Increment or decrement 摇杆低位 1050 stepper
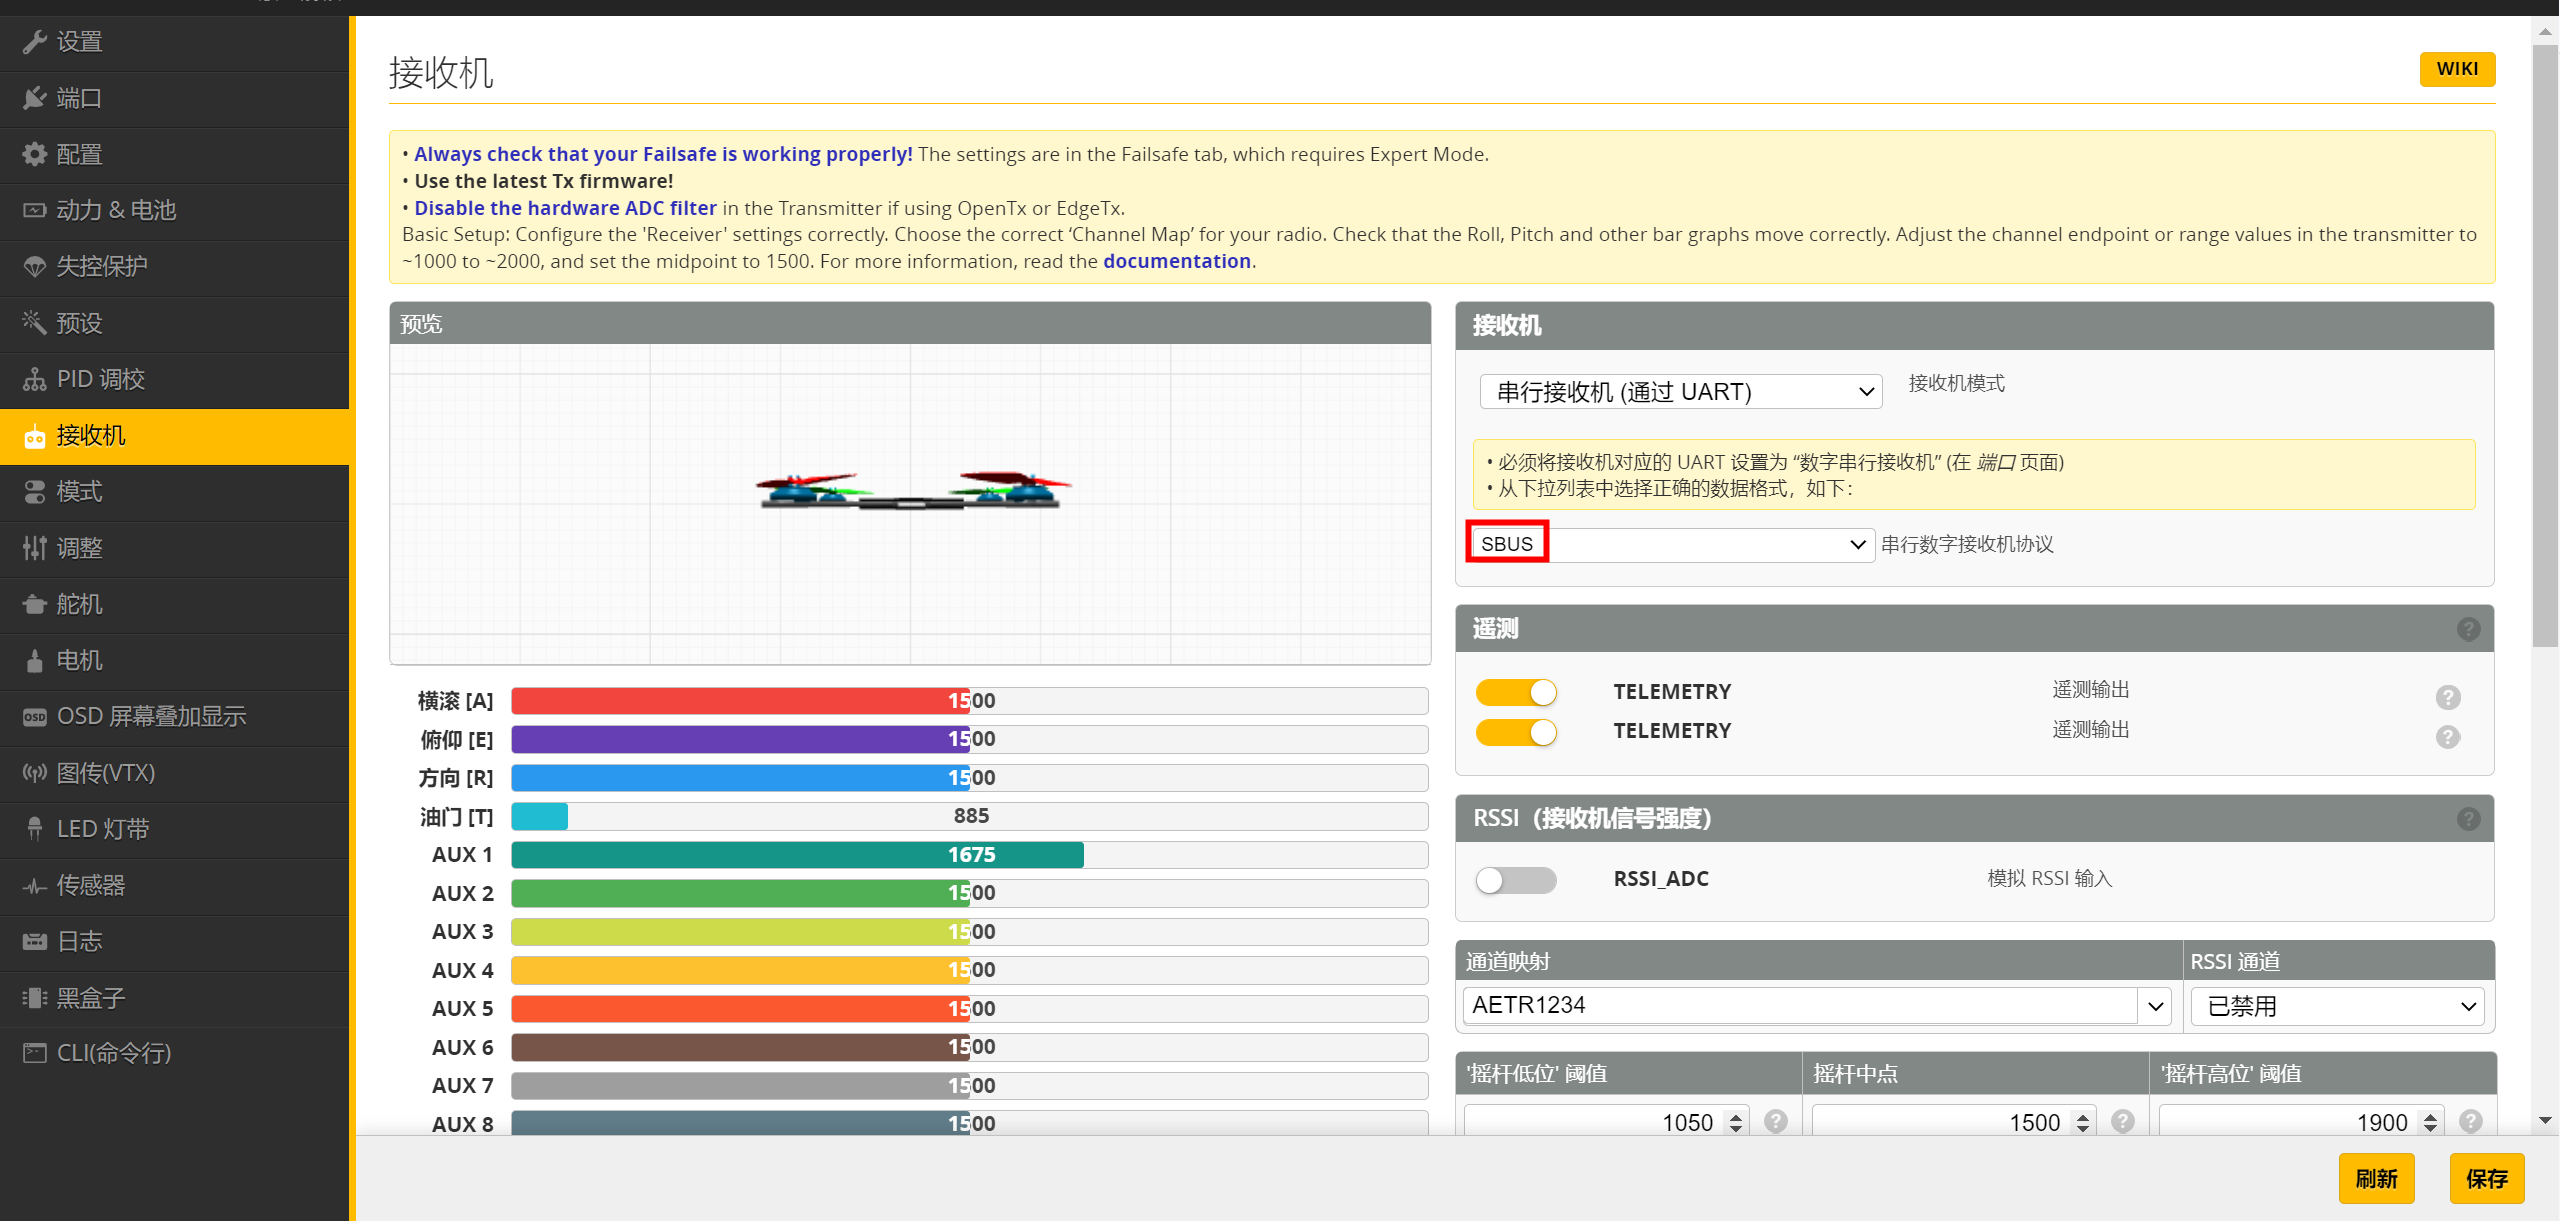 1736,1122
